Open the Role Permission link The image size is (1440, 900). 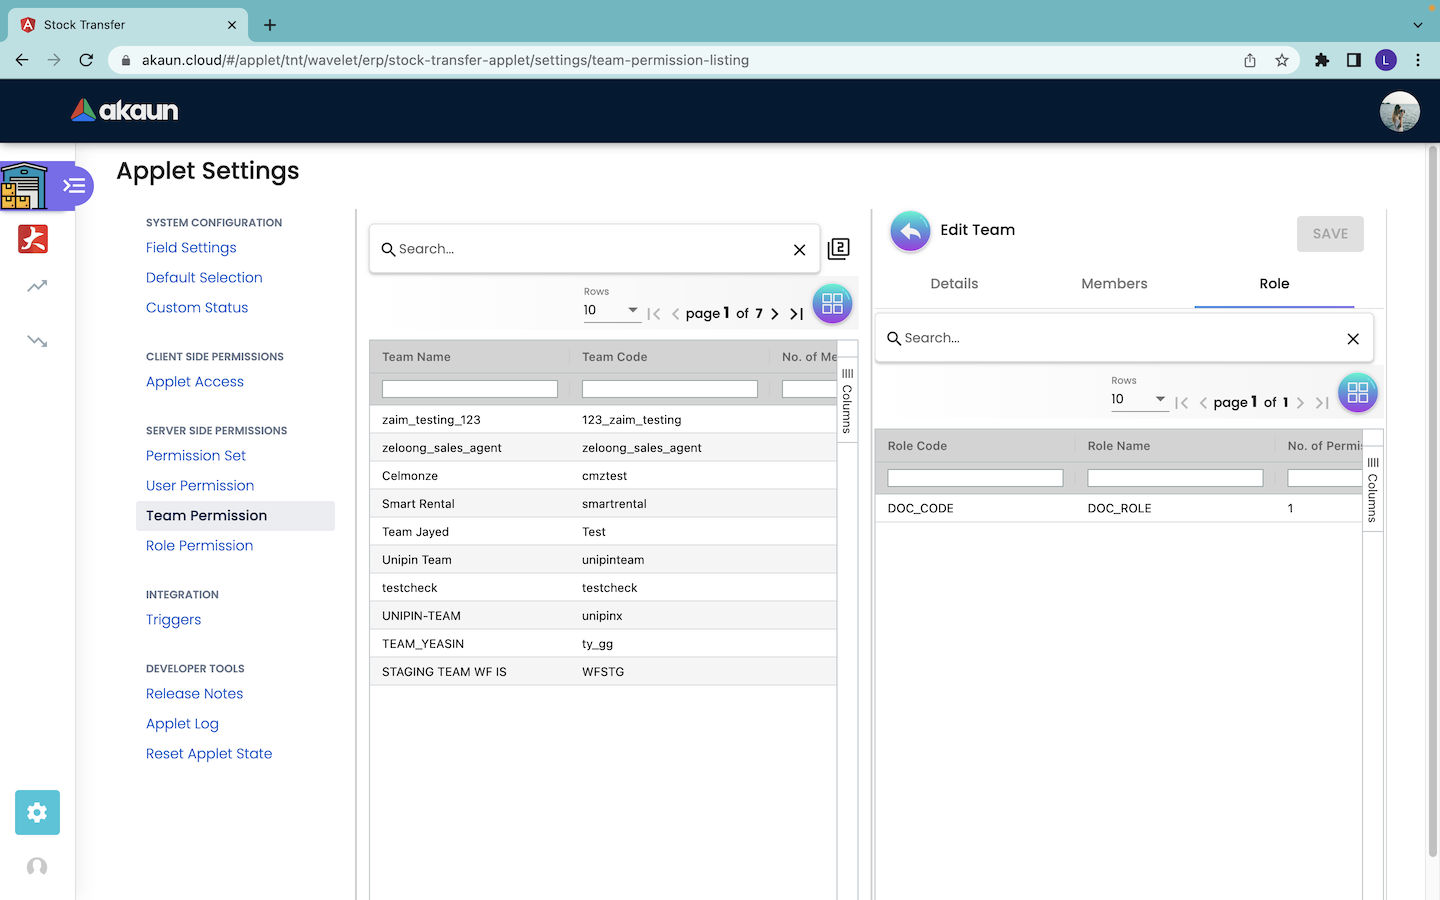199,546
